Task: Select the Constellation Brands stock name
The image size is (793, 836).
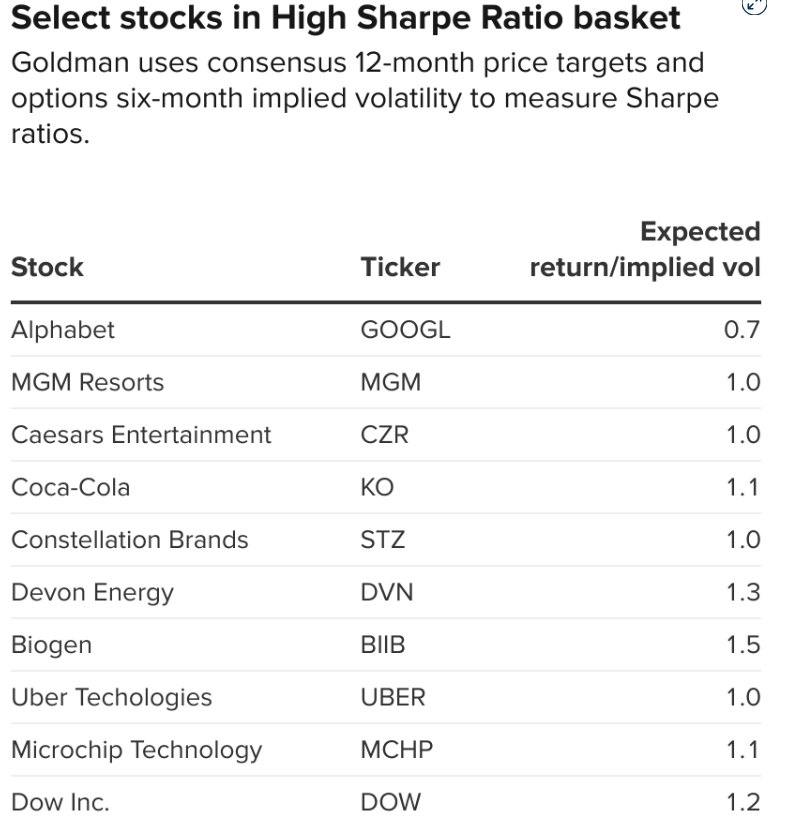Action: tap(129, 540)
